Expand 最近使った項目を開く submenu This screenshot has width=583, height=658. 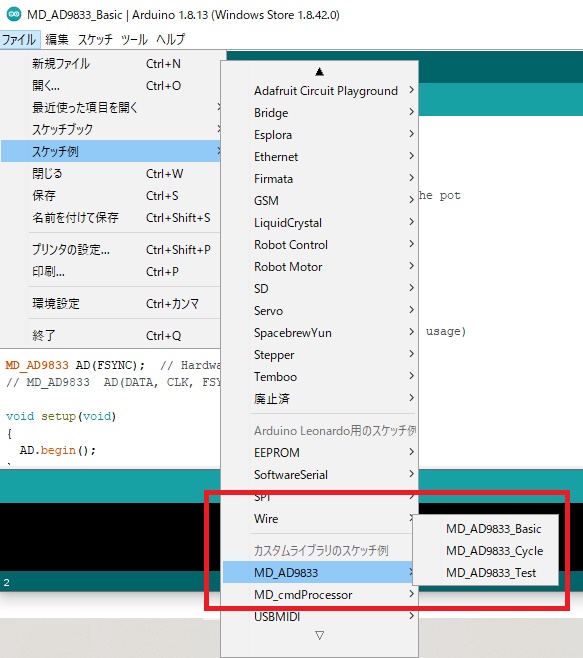tap(111, 107)
